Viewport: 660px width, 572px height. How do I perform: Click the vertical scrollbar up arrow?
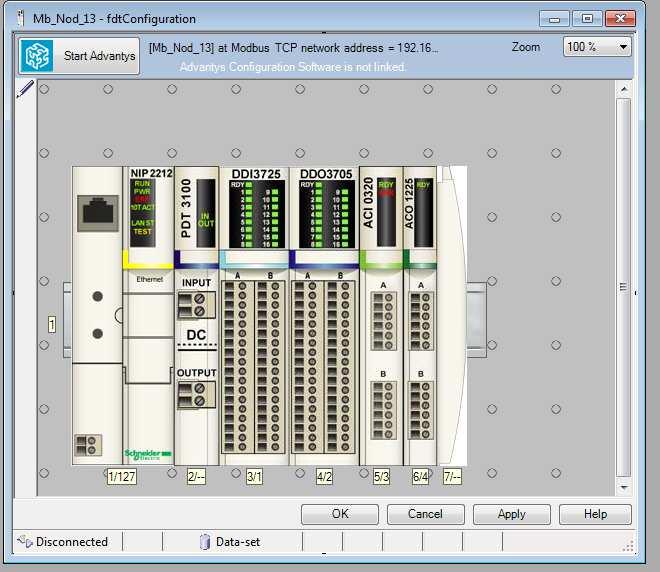point(624,89)
